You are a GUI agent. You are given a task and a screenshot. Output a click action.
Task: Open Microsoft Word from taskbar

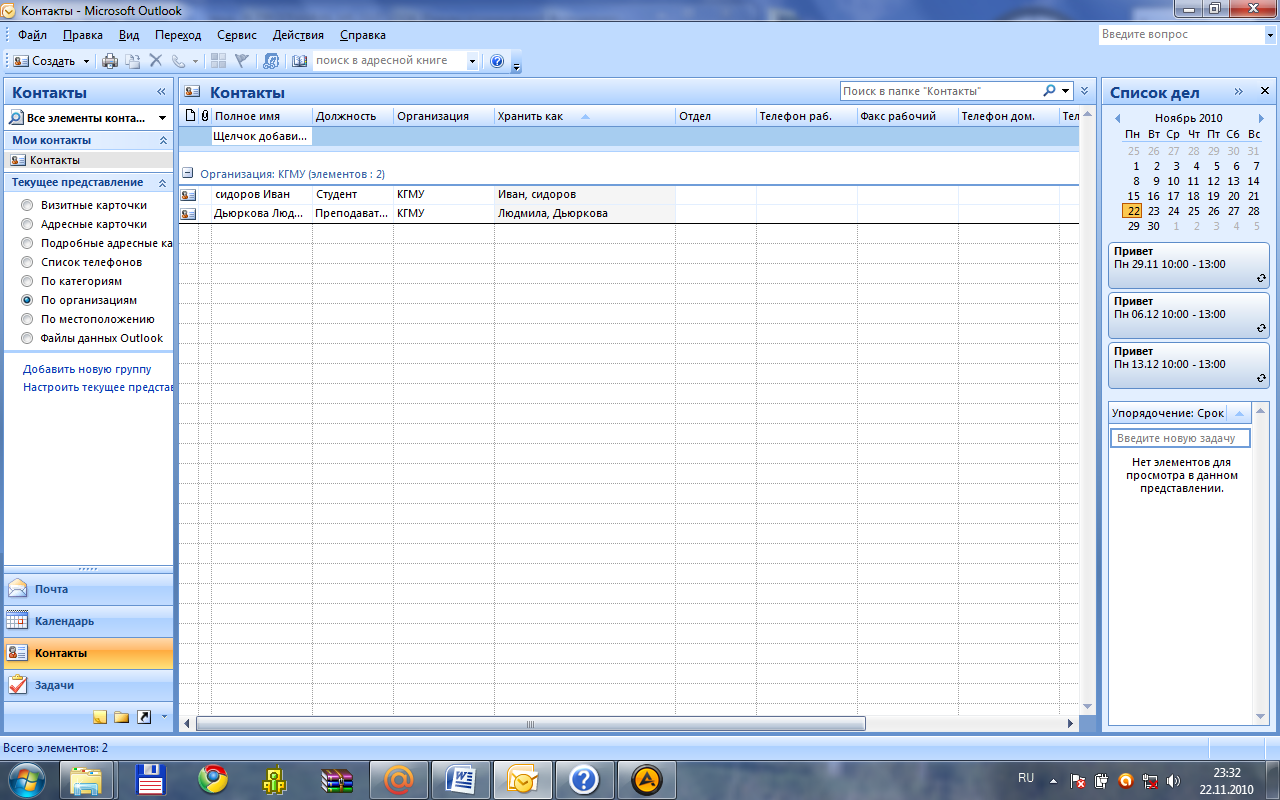click(461, 779)
